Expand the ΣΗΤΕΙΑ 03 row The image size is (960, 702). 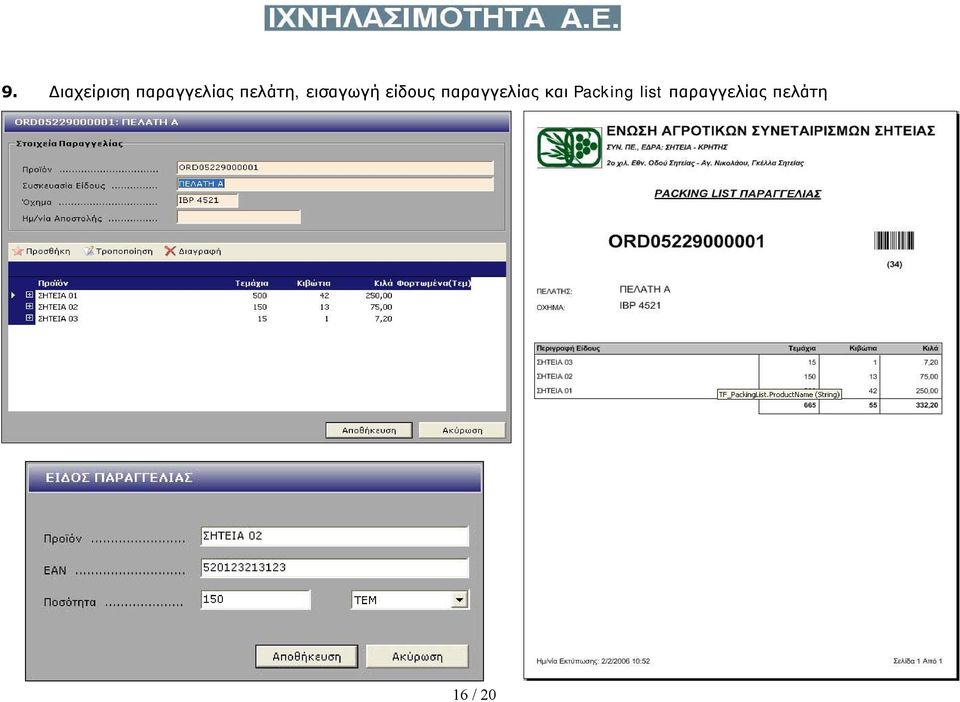29,318
